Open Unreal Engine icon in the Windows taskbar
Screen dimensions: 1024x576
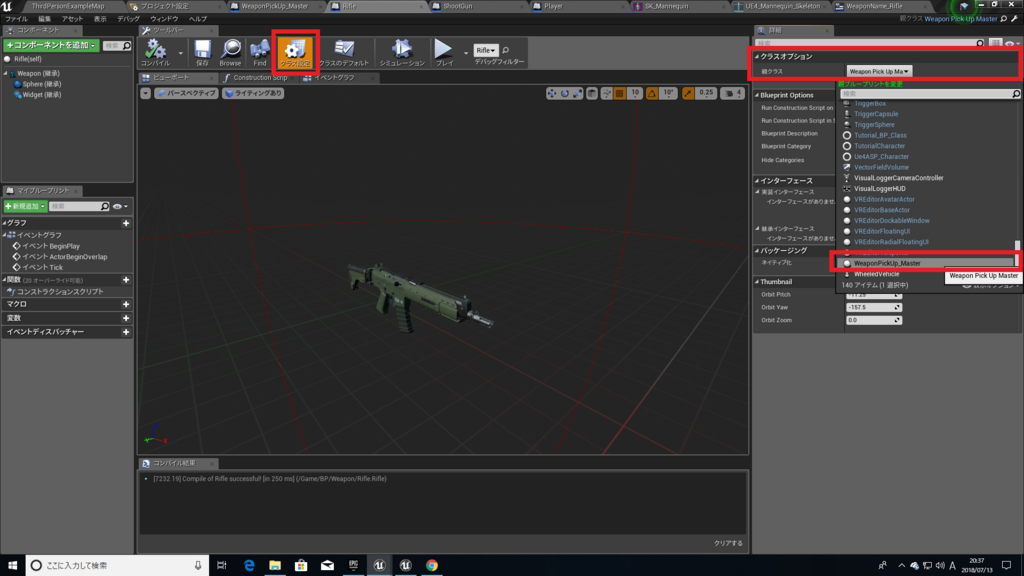point(379,566)
